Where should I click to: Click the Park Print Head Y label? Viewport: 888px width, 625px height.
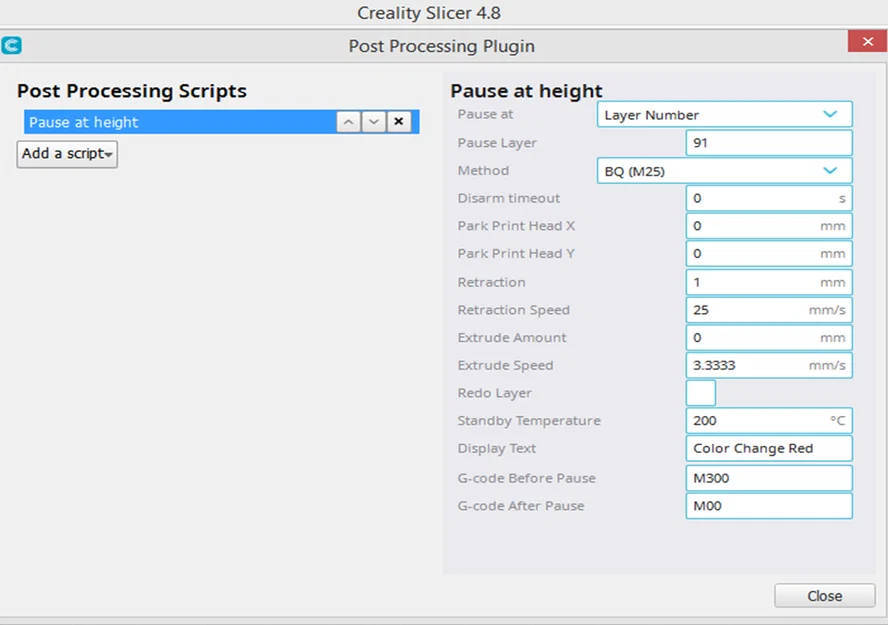click(x=516, y=254)
